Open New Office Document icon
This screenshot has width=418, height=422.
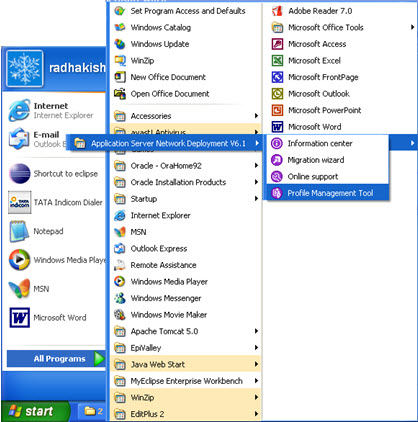pyautogui.click(x=120, y=77)
